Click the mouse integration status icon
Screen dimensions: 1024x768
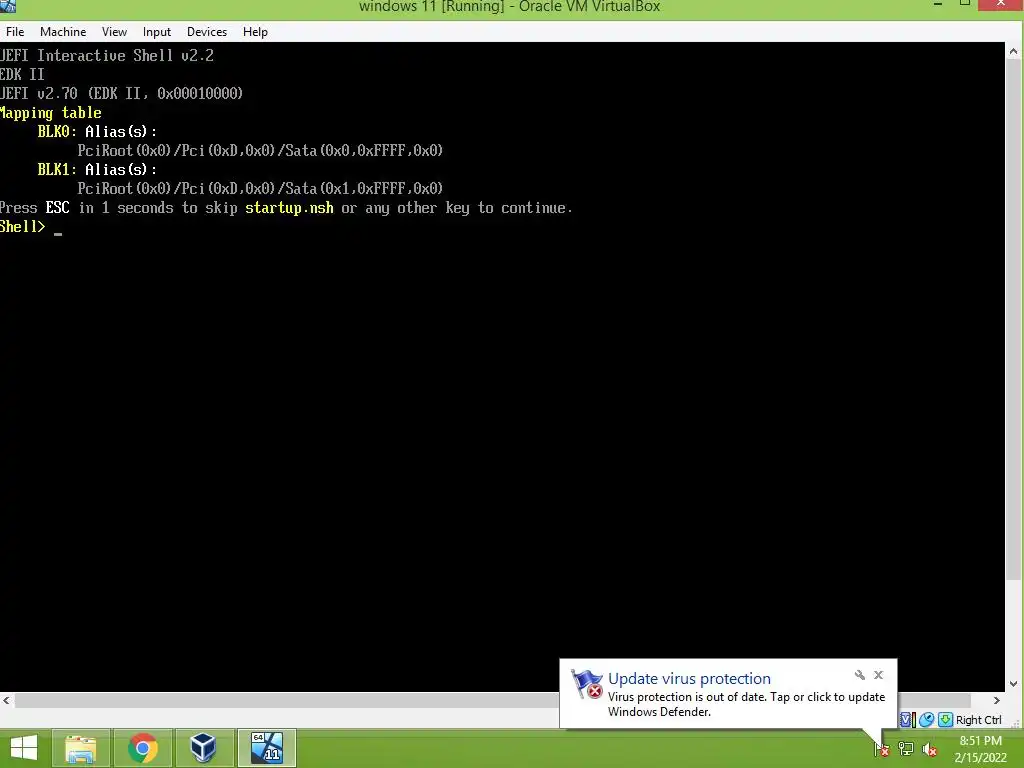[x=927, y=720]
